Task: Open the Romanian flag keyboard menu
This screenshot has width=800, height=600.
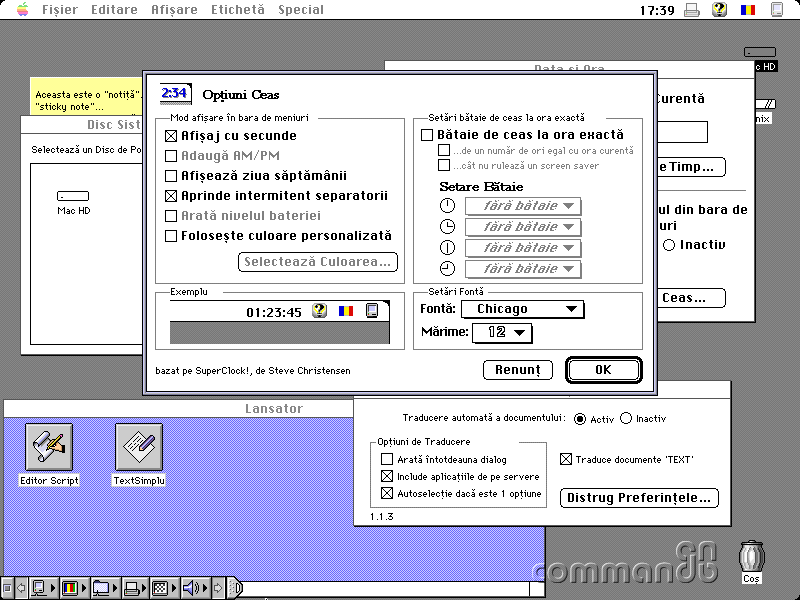Action: pyautogui.click(x=748, y=10)
